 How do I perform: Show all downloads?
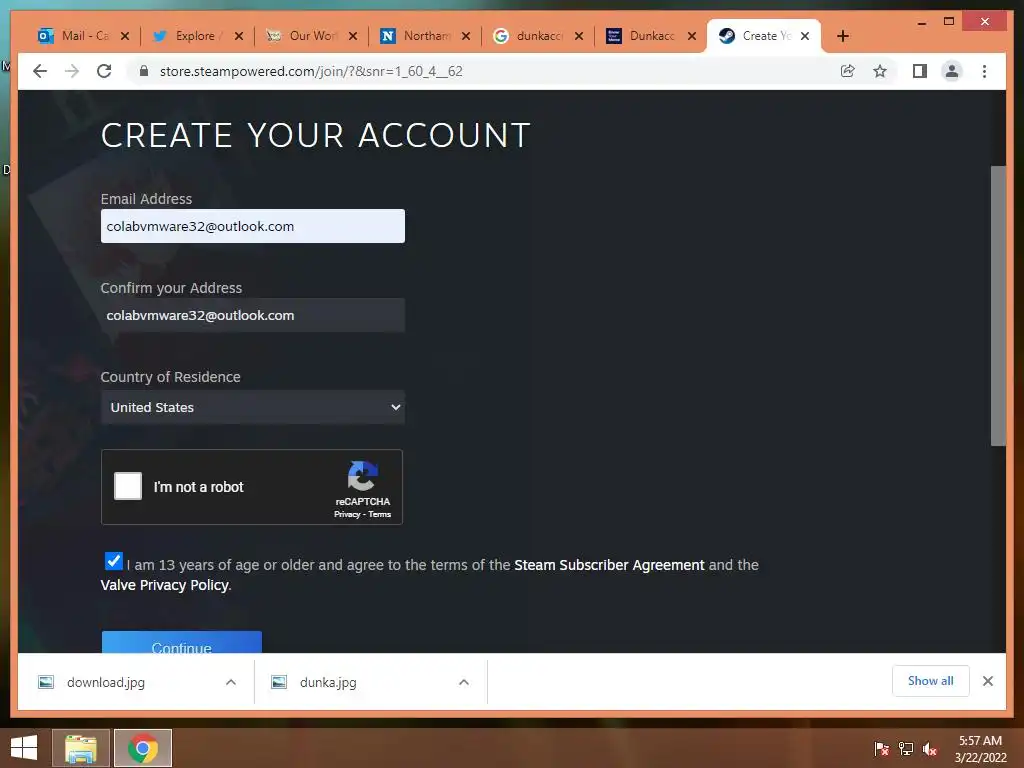coord(931,681)
